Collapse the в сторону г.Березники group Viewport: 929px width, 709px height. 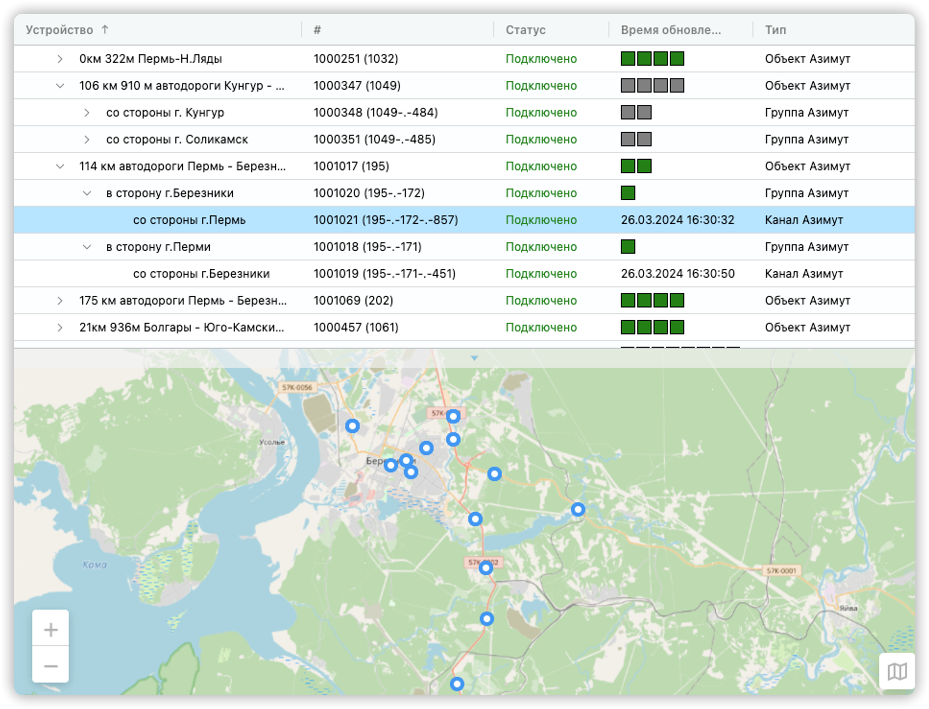87,193
